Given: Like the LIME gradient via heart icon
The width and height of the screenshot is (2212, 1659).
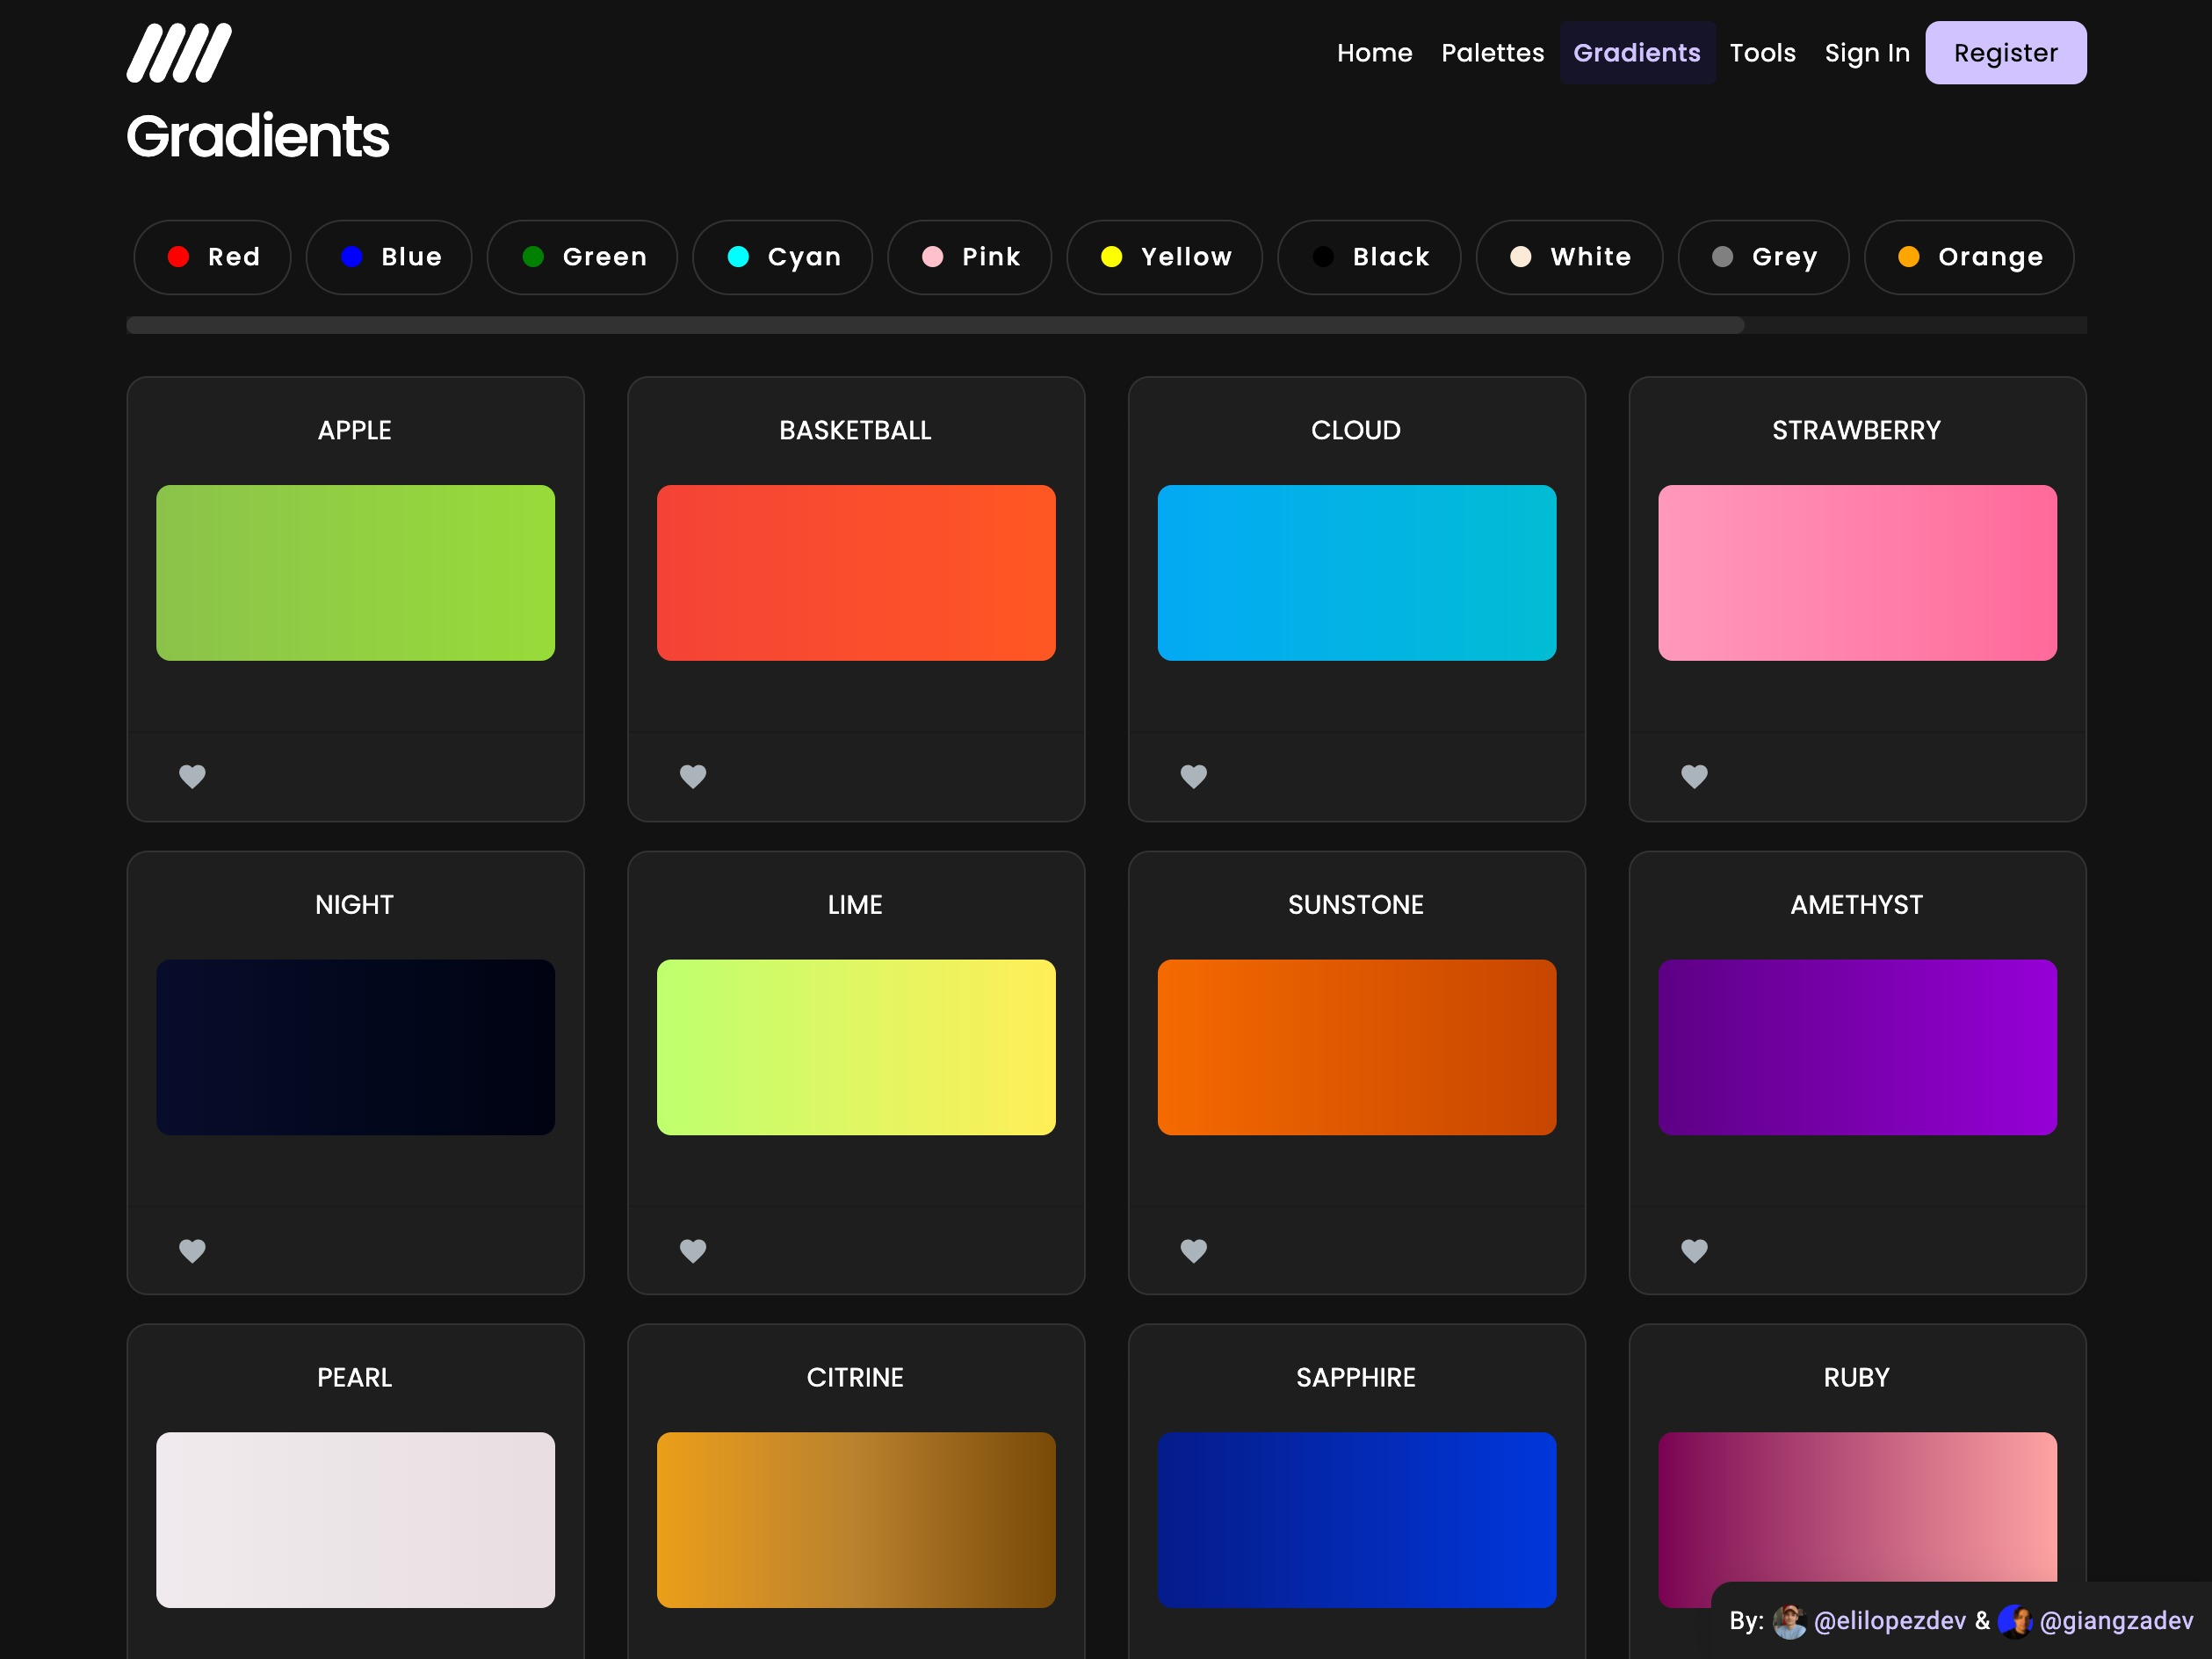Looking at the screenshot, I should pos(693,1250).
